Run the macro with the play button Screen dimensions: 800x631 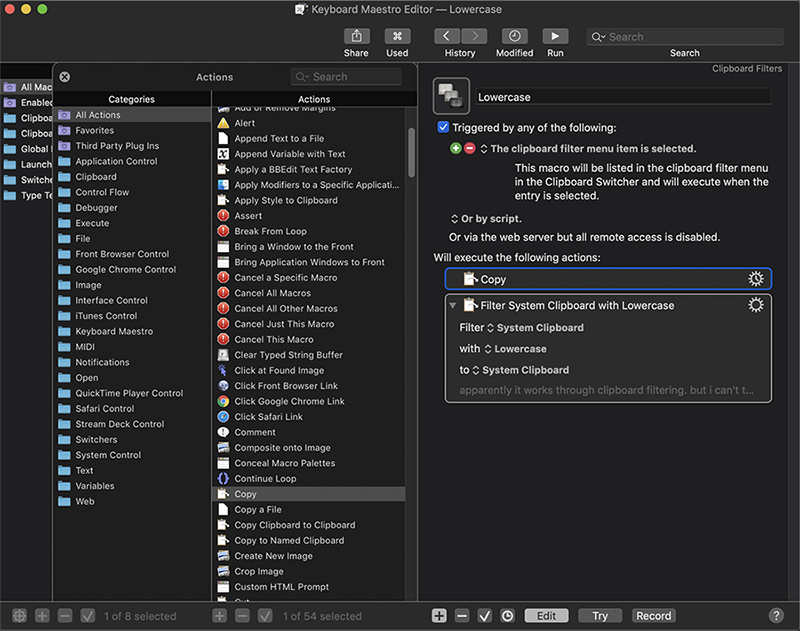click(x=555, y=36)
